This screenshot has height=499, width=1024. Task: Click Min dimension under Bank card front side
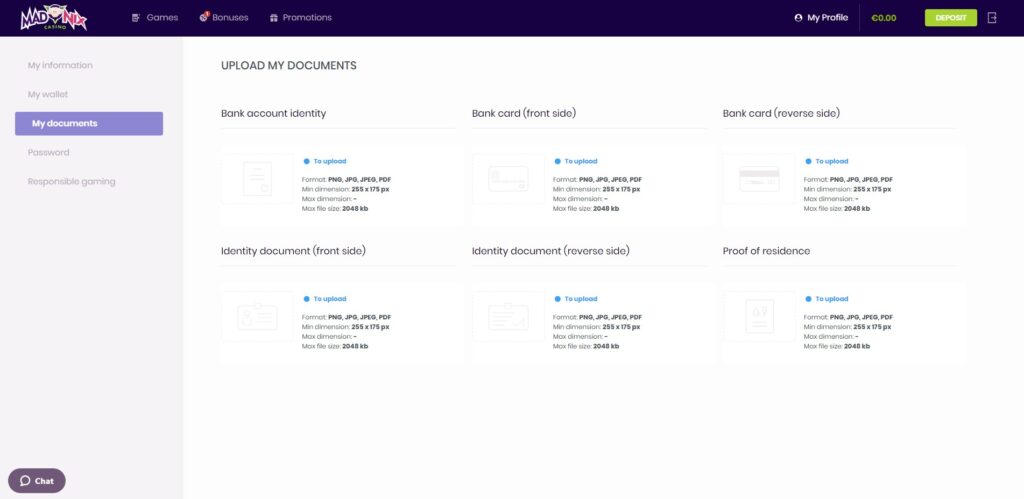coord(596,189)
